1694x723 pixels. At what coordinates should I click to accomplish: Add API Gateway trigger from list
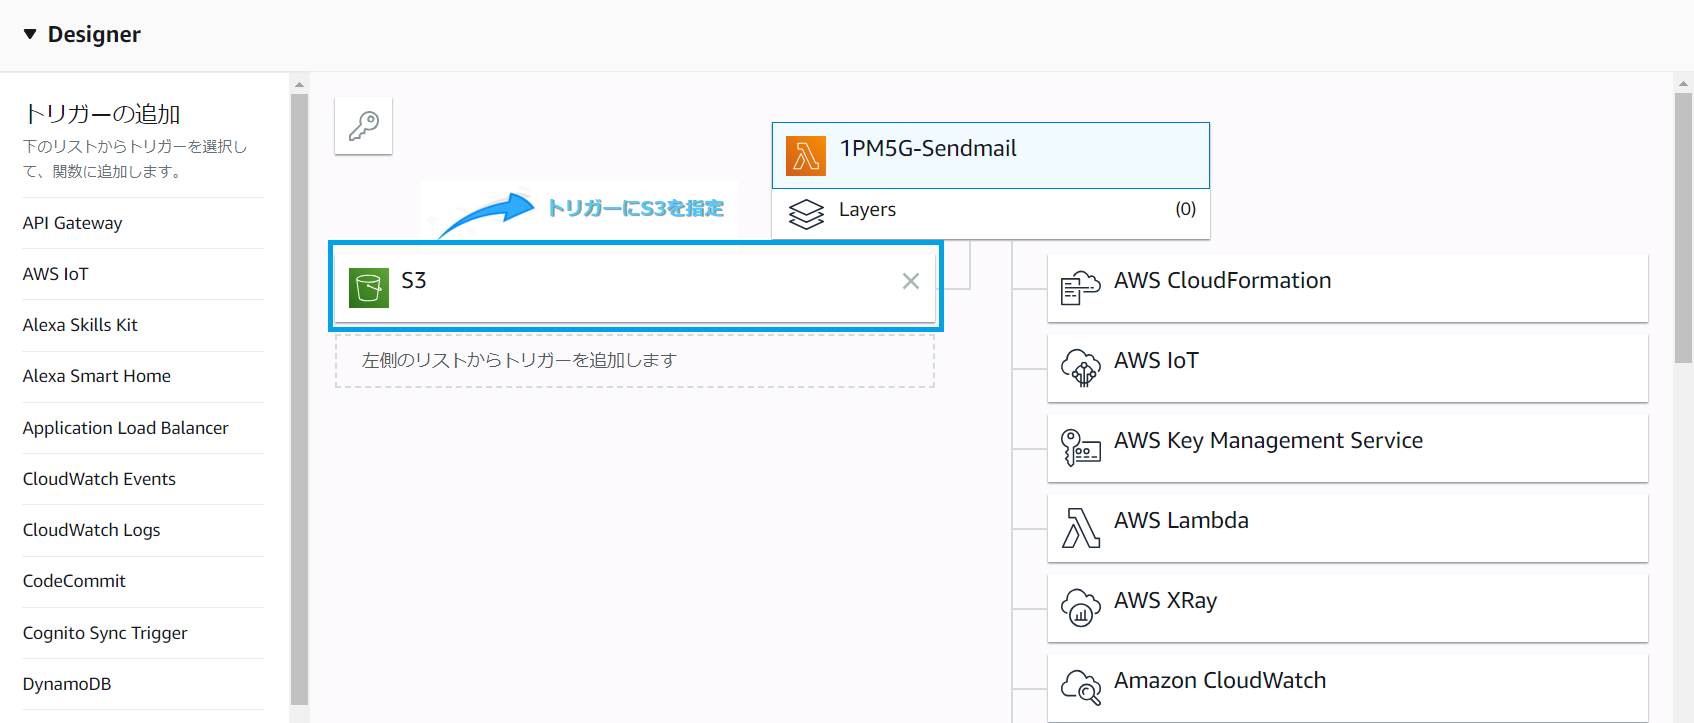click(72, 223)
